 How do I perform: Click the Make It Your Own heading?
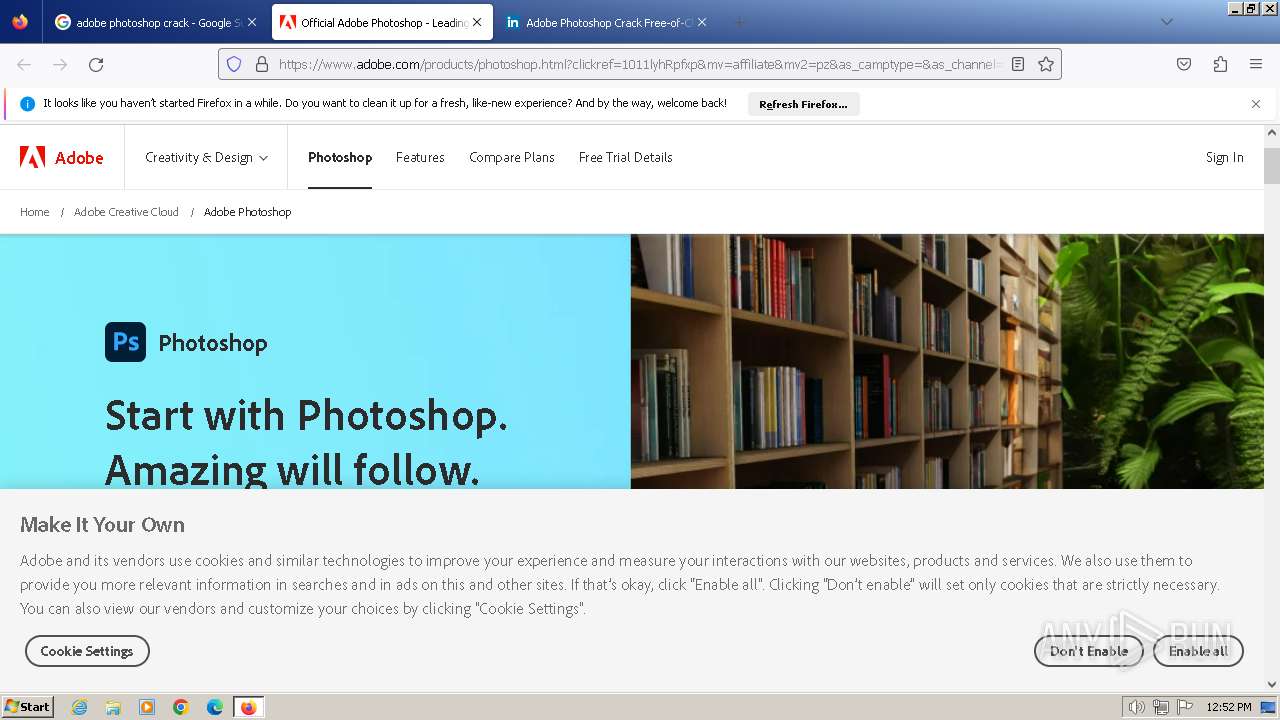(102, 525)
